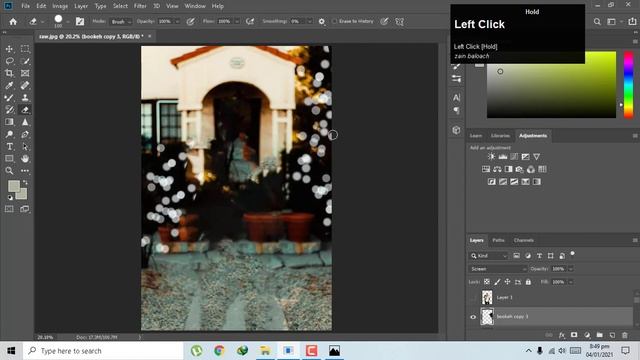Open the eraser Mode dropdown
The width and height of the screenshot is (640, 360).
click(120, 22)
